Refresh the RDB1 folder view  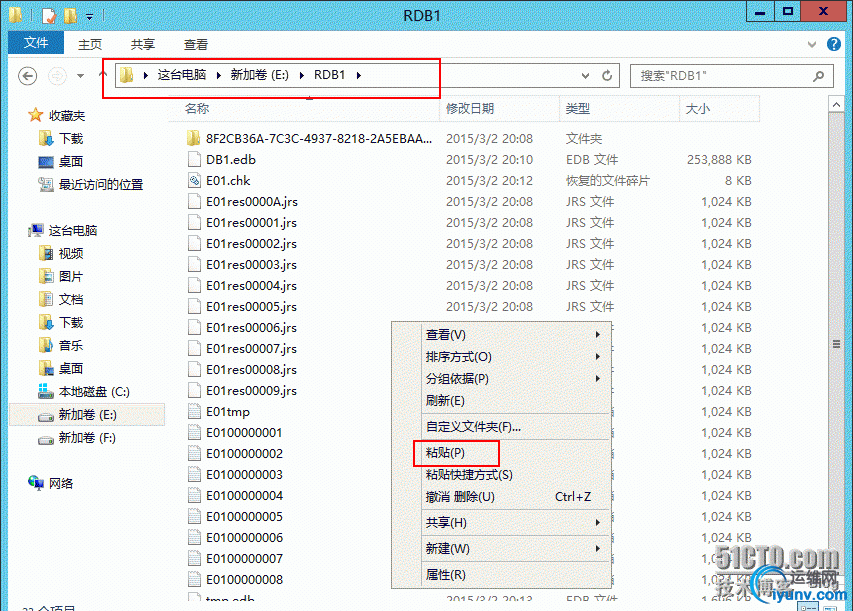pos(607,76)
